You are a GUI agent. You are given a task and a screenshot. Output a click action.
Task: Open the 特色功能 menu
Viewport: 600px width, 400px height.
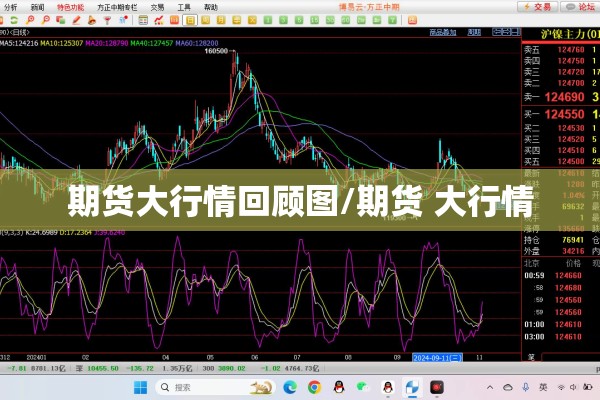pyautogui.click(x=71, y=7)
